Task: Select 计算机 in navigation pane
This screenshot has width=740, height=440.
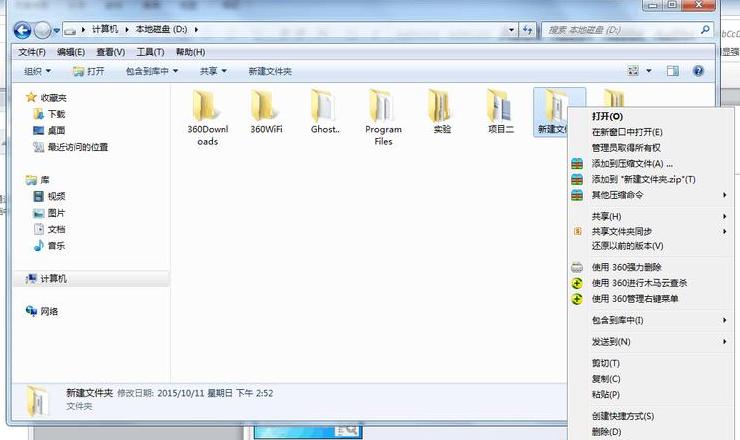Action: pyautogui.click(x=46, y=279)
